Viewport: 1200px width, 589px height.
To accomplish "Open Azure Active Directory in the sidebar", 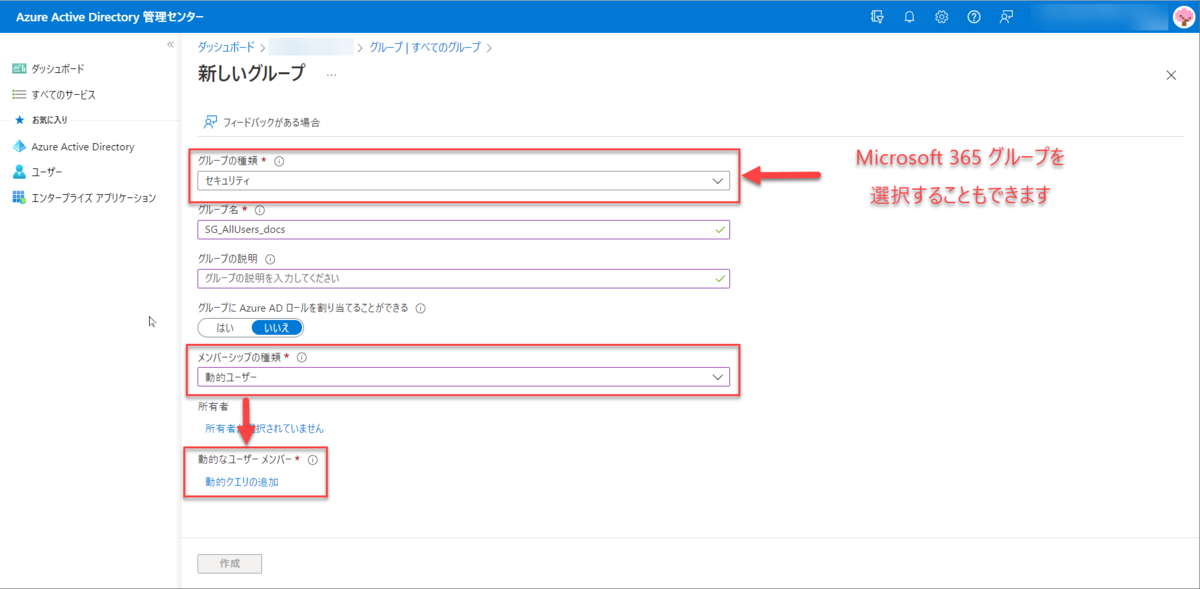I will tap(82, 147).
